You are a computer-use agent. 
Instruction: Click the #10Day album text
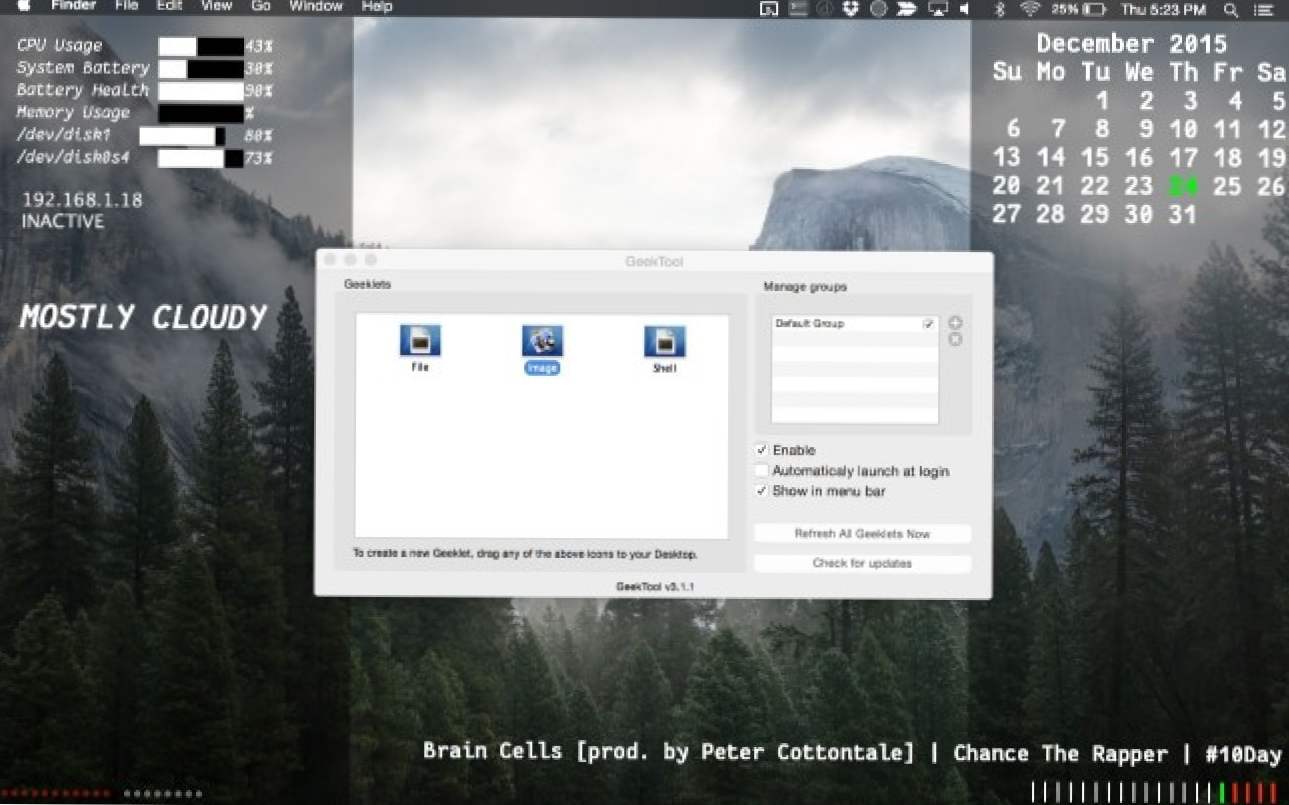pos(1243,754)
